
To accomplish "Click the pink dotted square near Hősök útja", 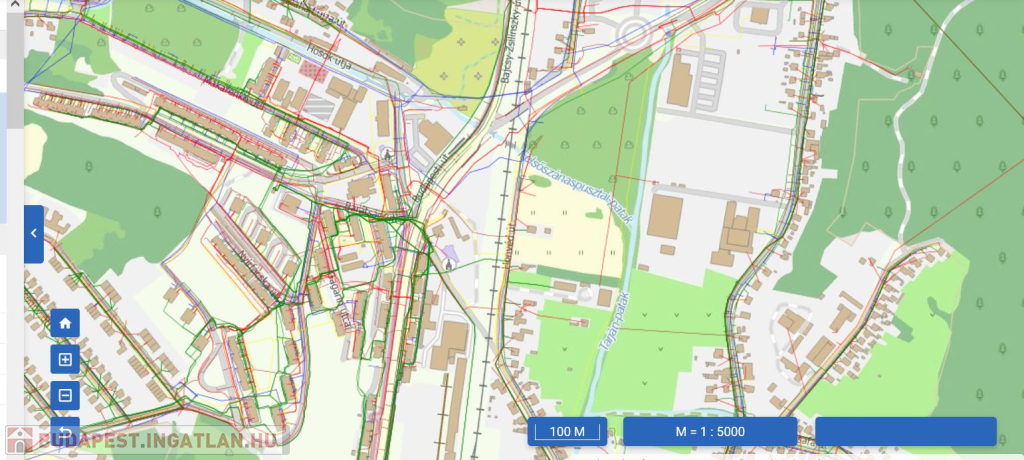I will click(x=312, y=70).
